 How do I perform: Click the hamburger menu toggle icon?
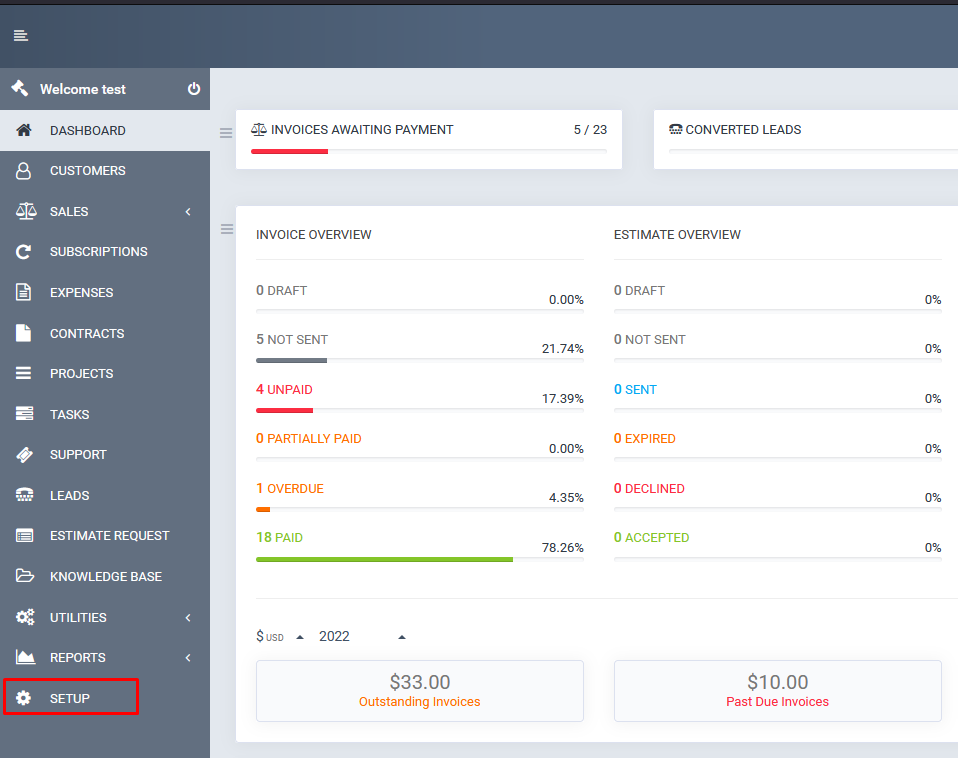pyautogui.click(x=21, y=36)
